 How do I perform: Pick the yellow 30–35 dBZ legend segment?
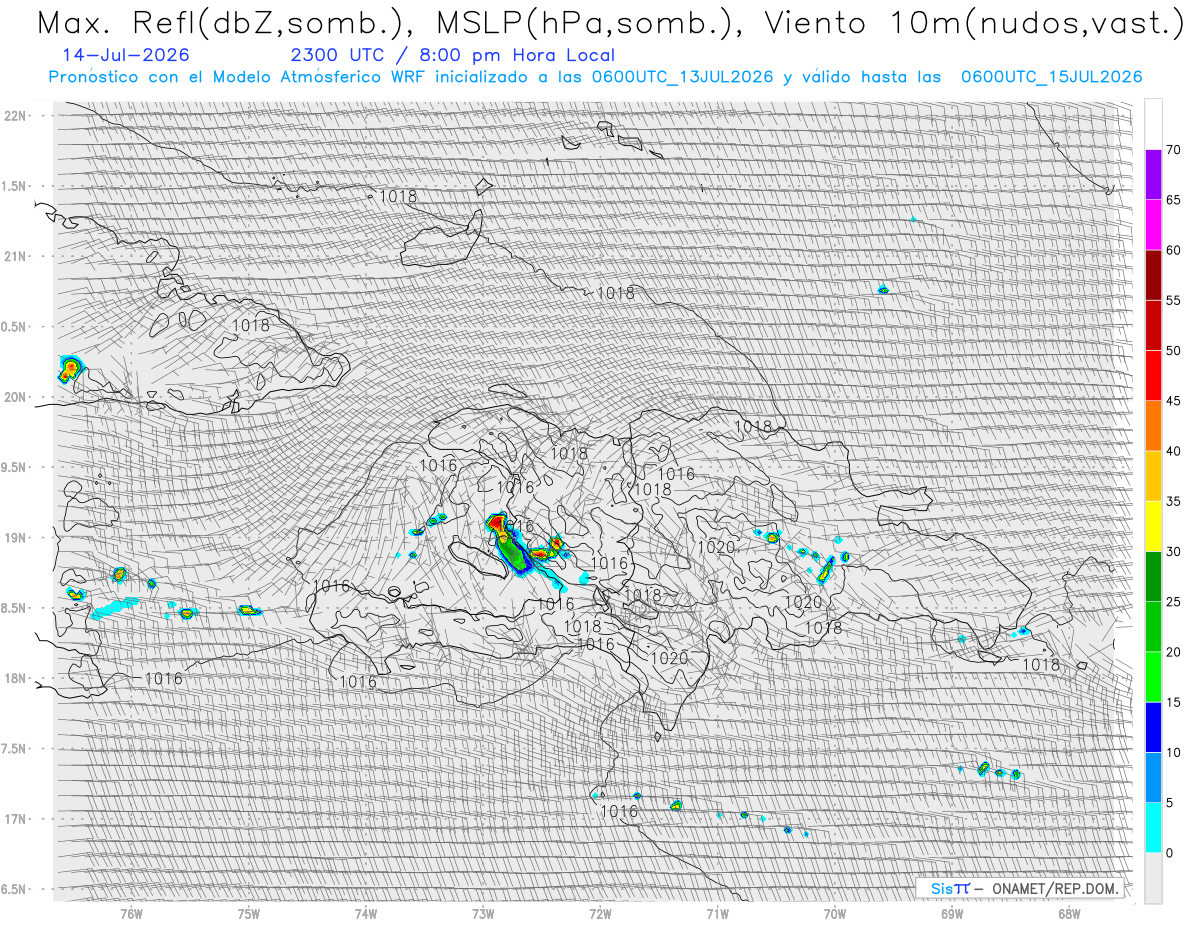click(x=1153, y=526)
